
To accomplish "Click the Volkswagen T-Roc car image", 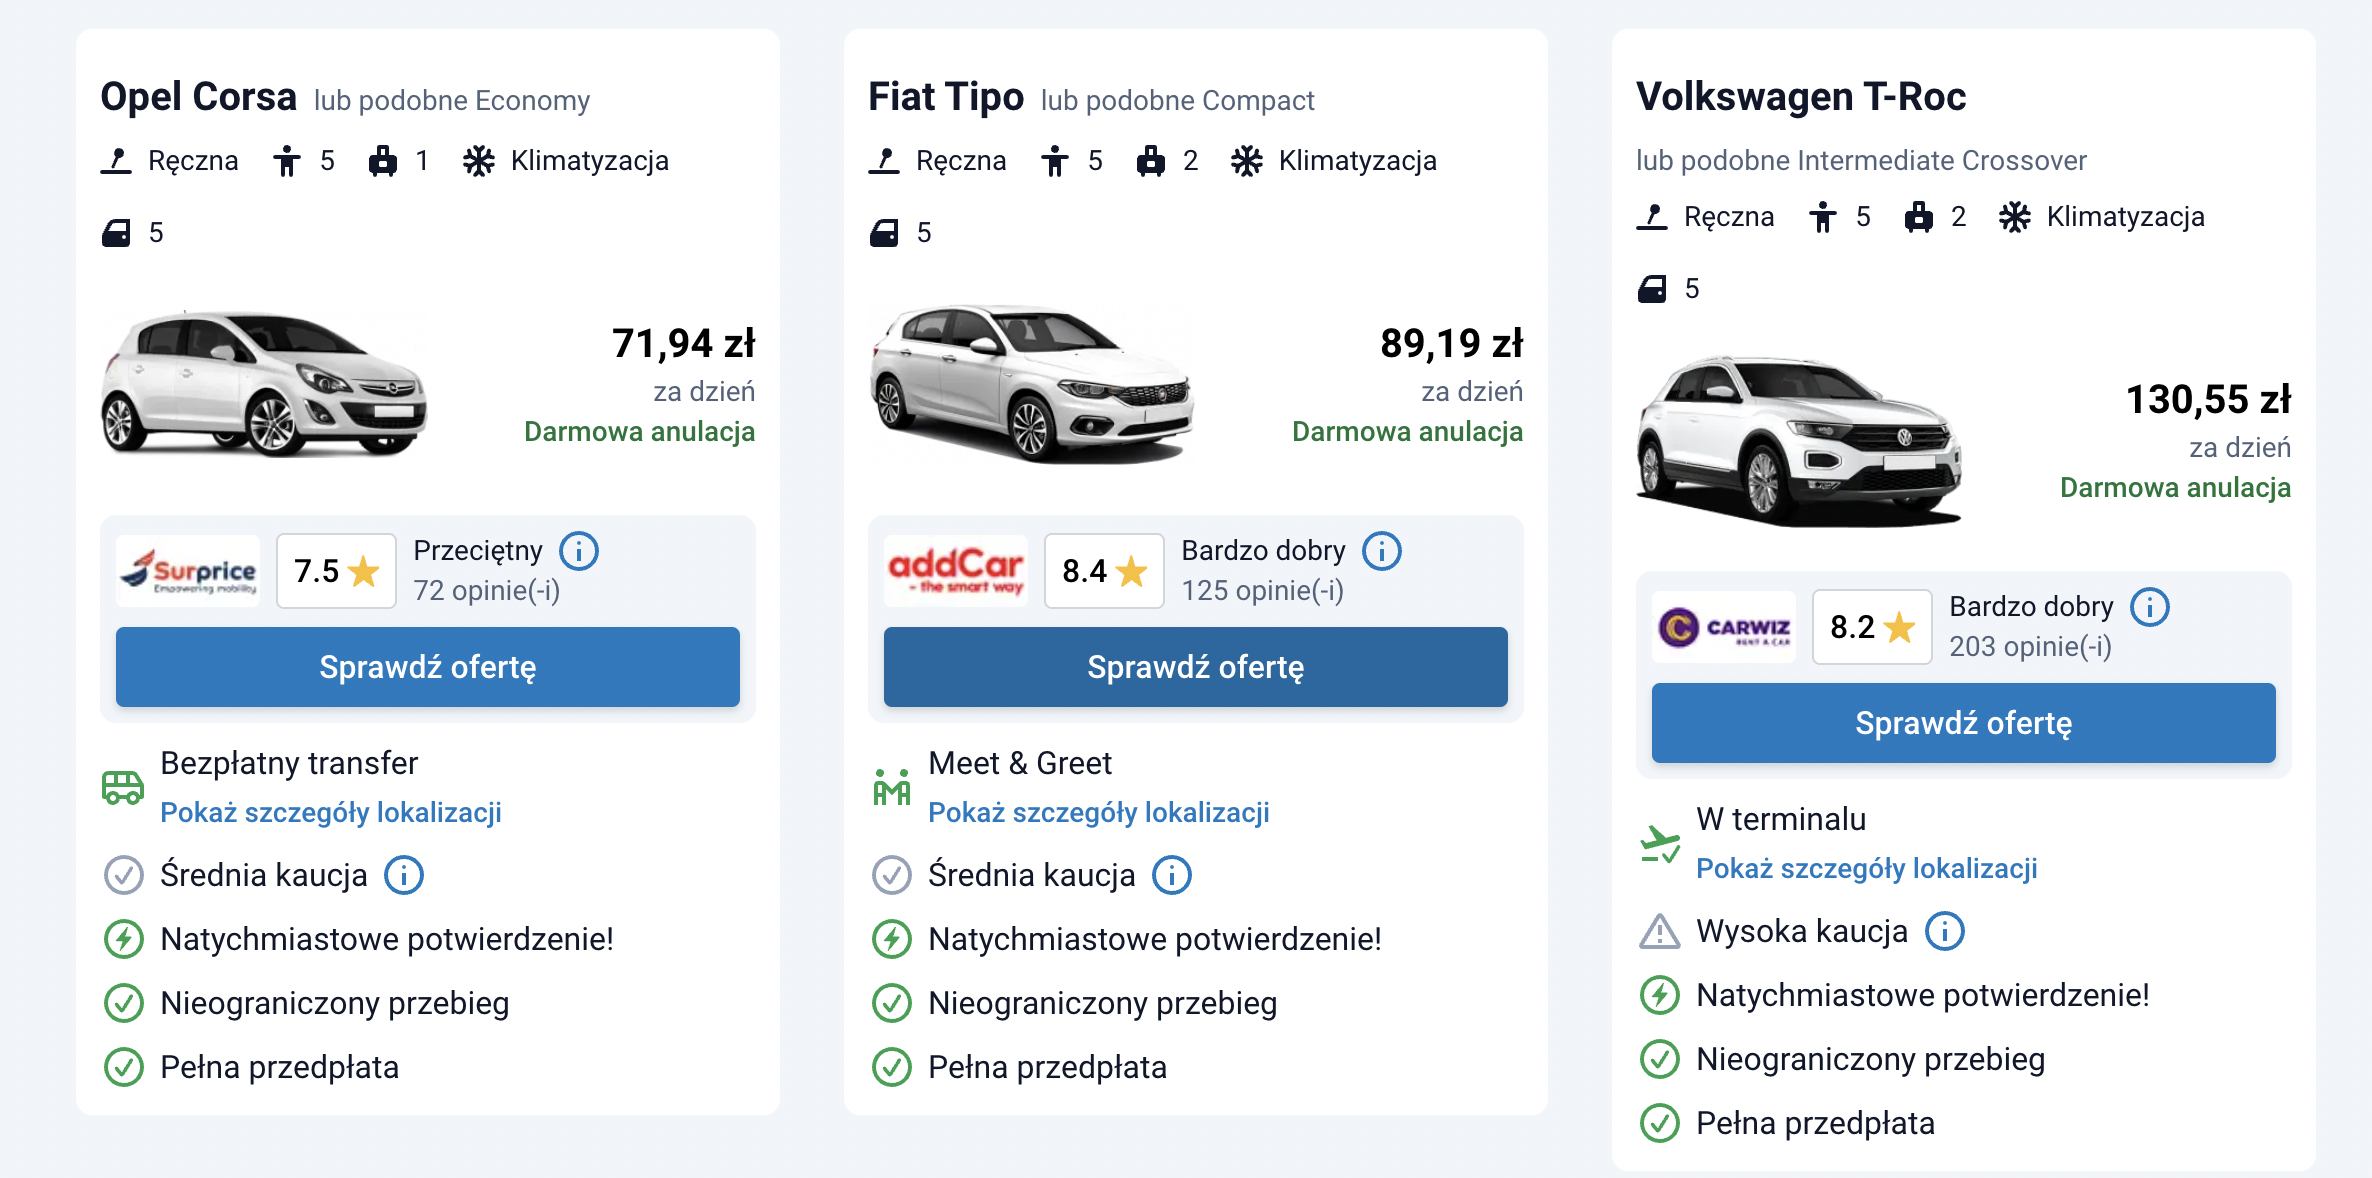I will (x=1798, y=441).
